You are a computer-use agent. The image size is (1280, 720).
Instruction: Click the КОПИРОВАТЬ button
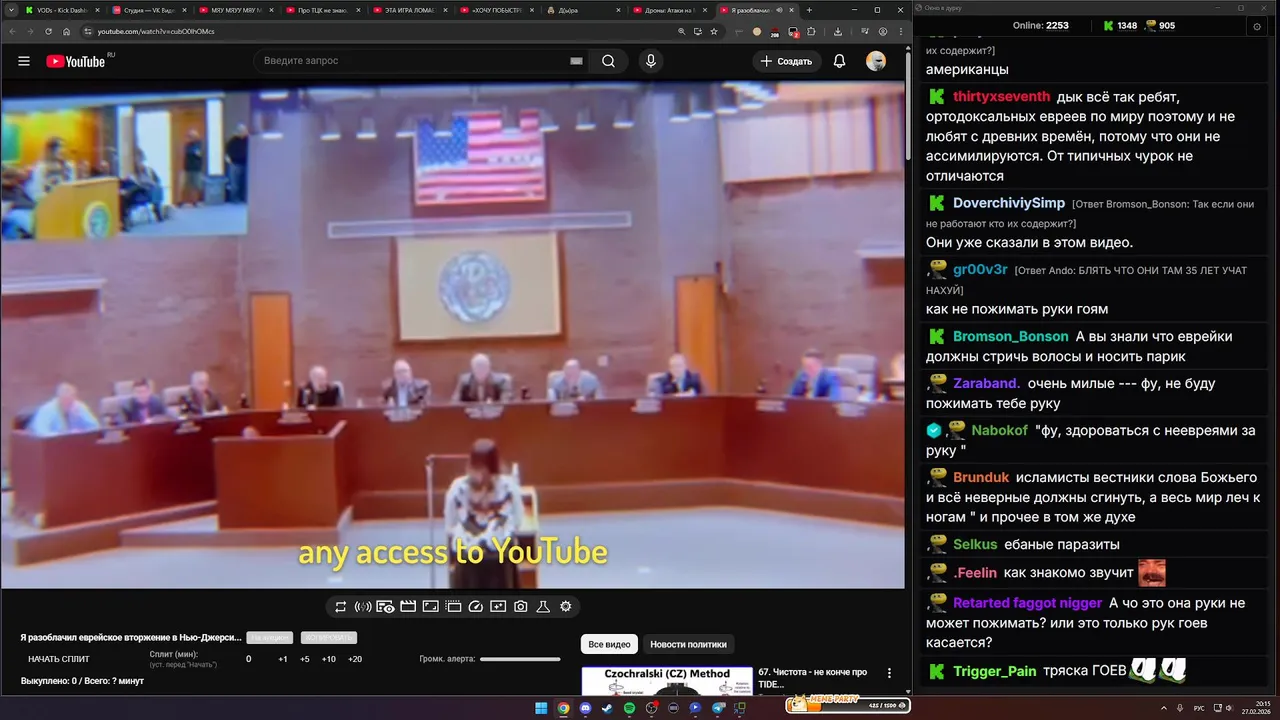[x=328, y=637]
